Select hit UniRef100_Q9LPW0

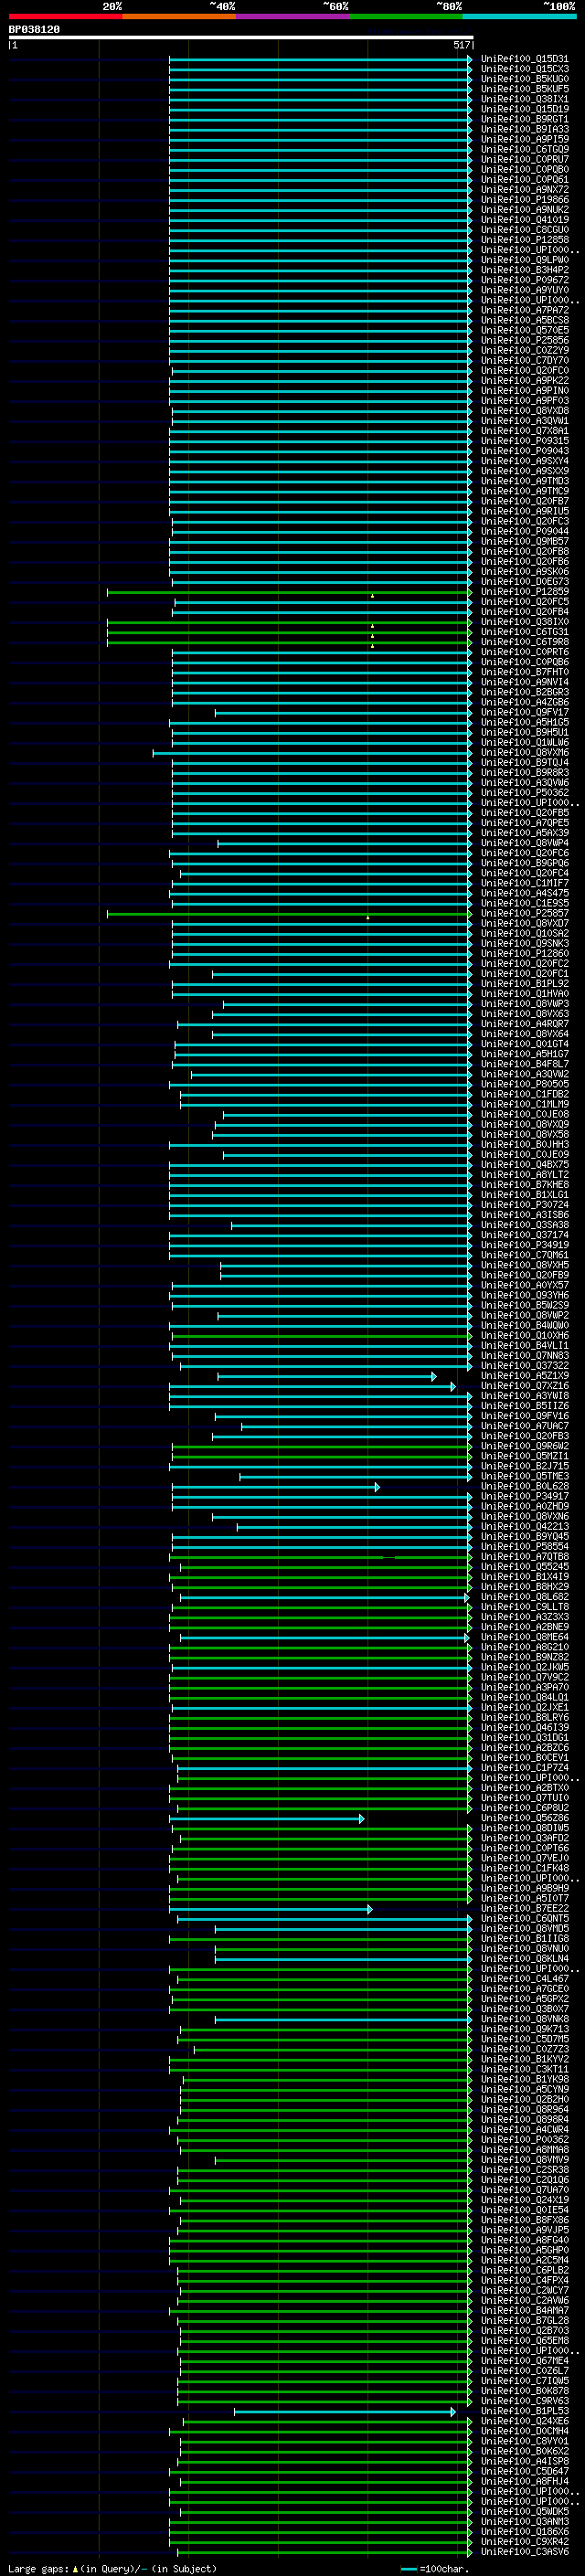pyautogui.click(x=525, y=260)
